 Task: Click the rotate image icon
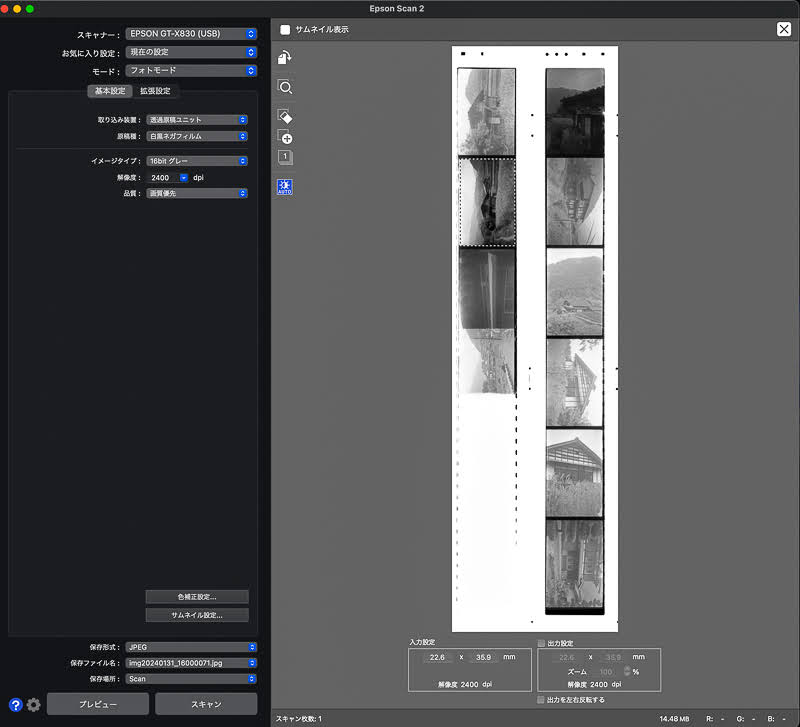284,58
